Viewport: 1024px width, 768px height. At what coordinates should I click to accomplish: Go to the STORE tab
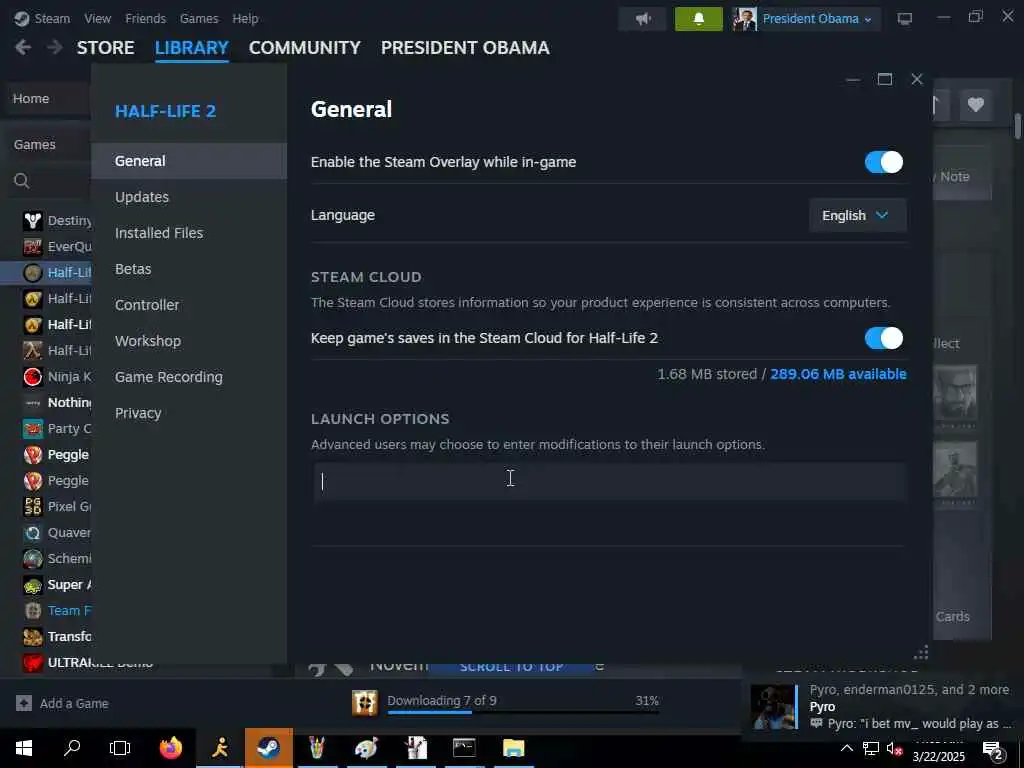pos(106,48)
